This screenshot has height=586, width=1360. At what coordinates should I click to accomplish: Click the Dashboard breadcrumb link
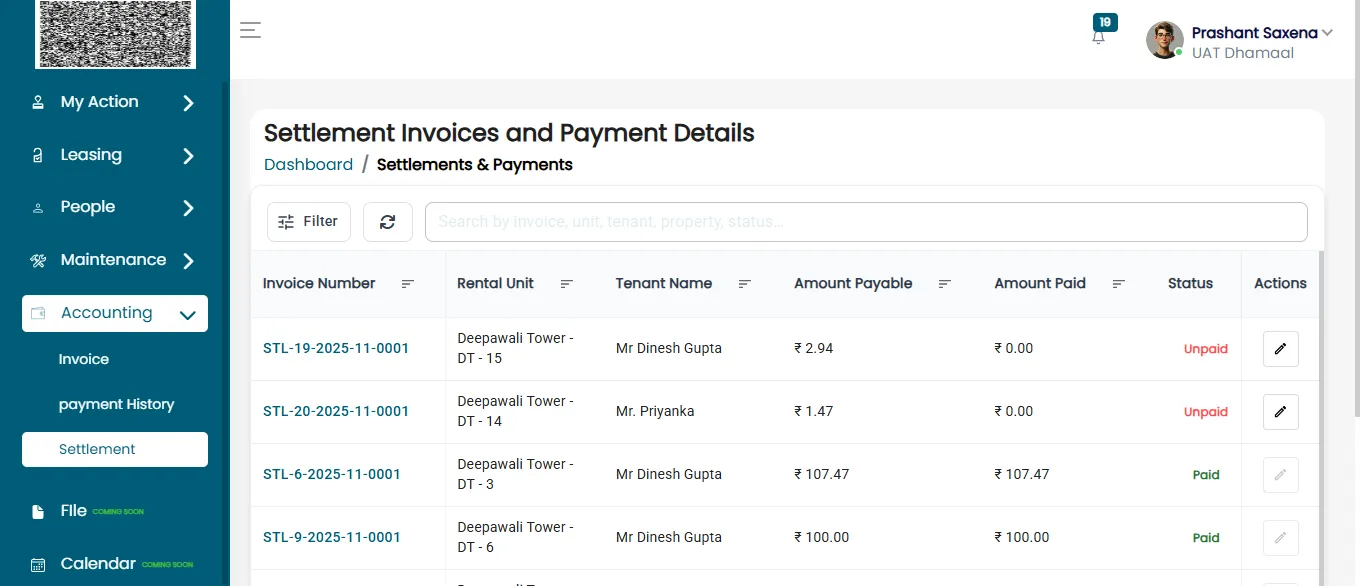coord(308,164)
